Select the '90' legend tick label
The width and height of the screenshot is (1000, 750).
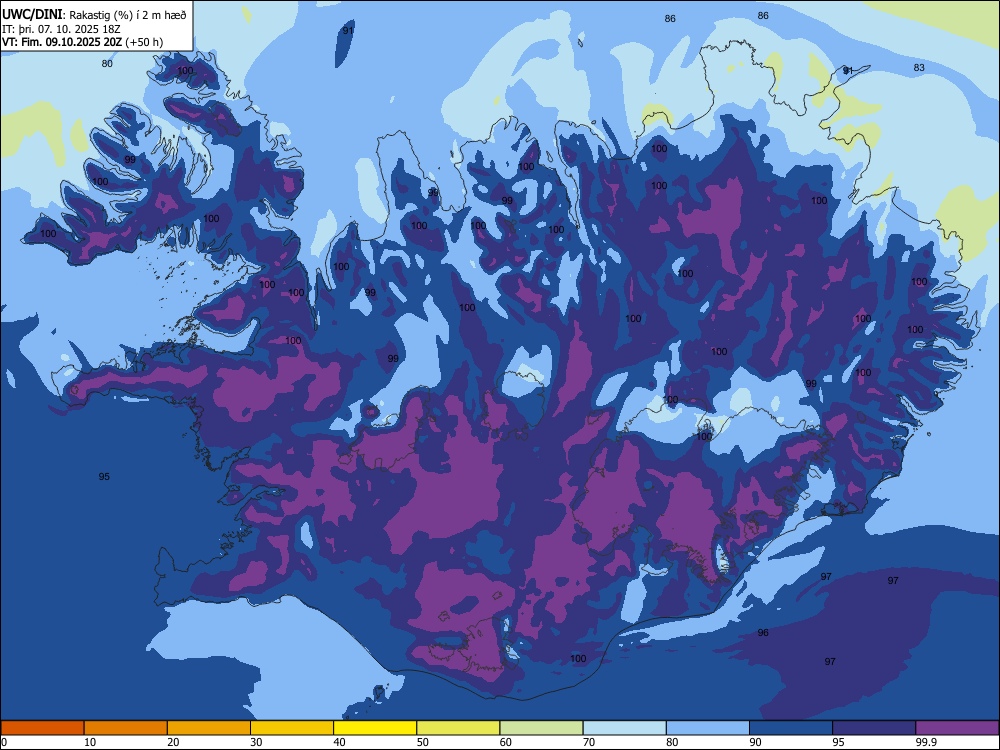755,742
